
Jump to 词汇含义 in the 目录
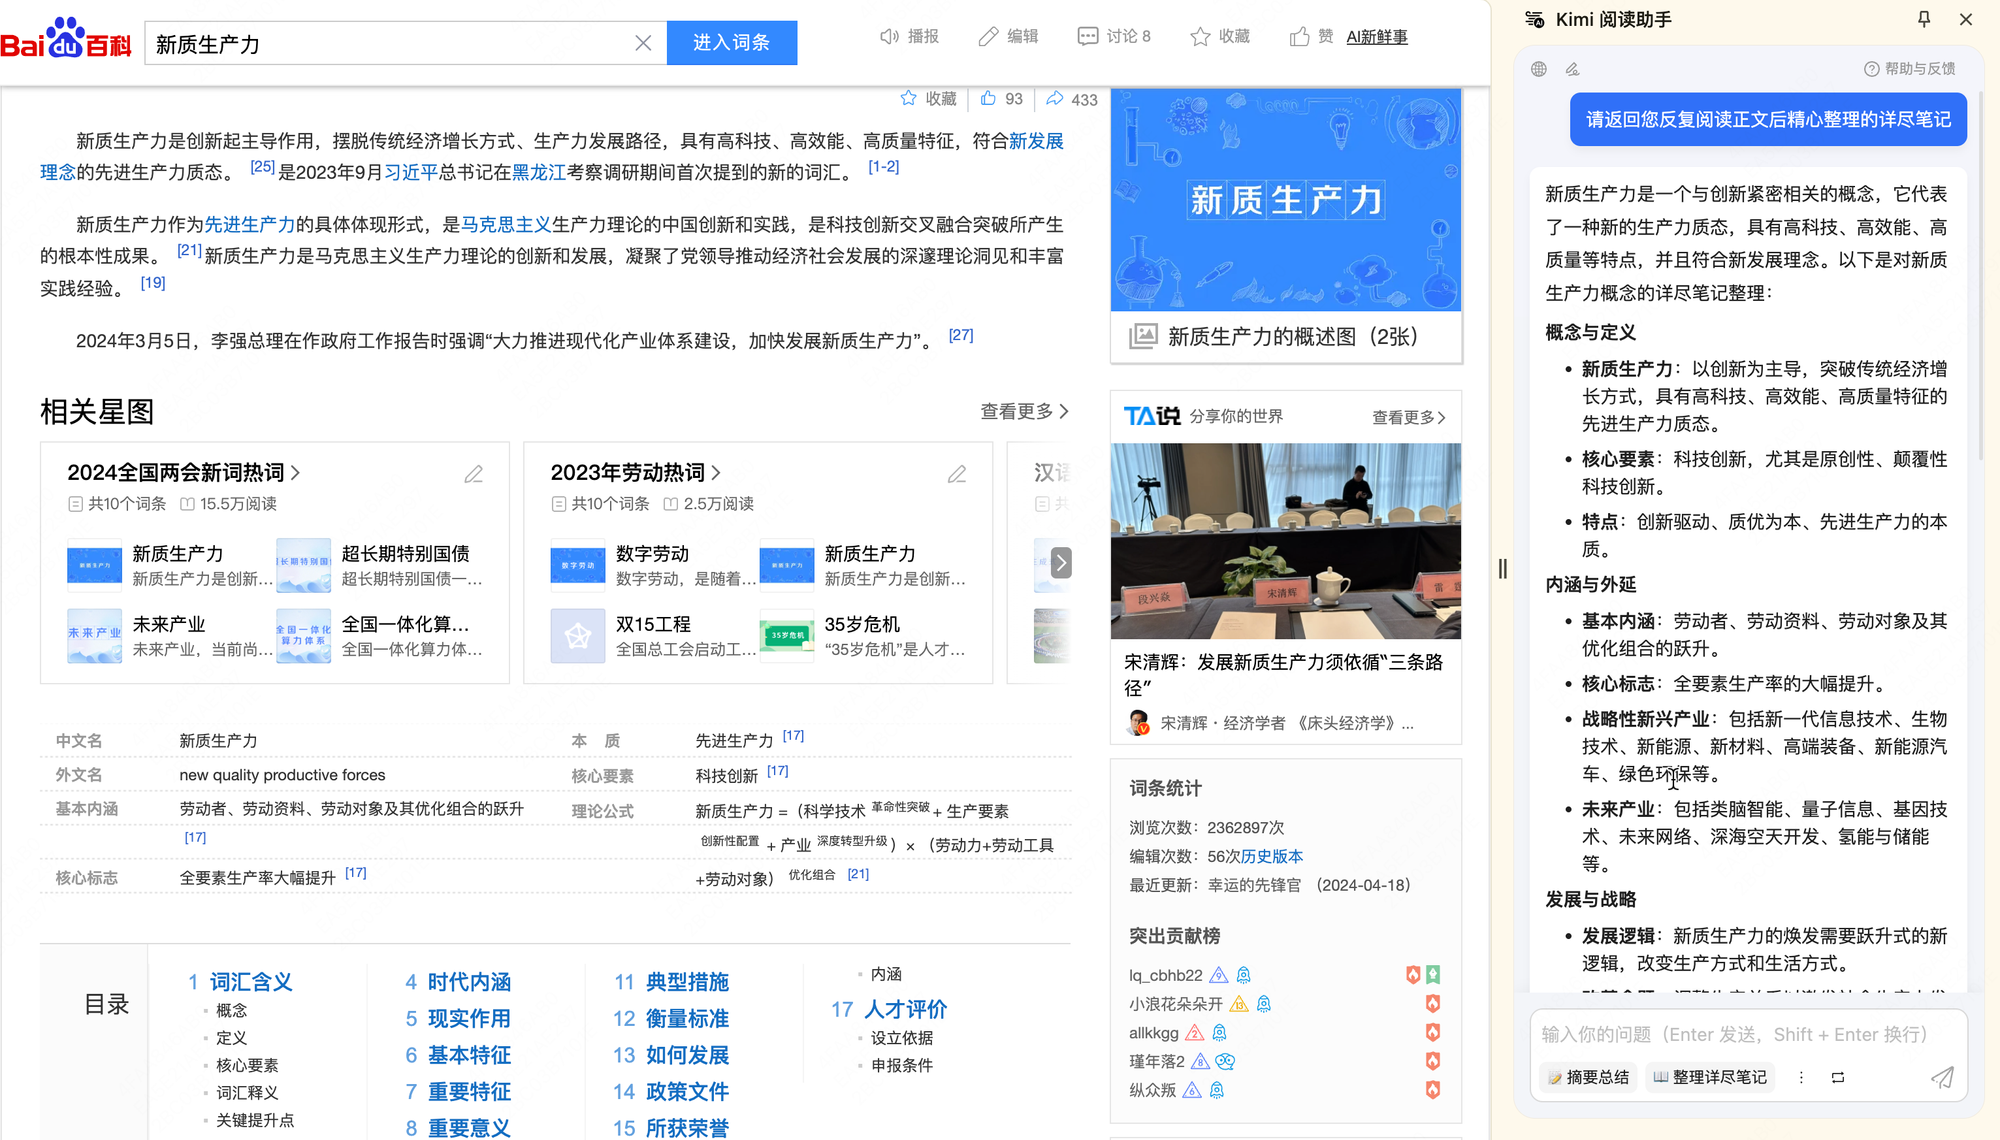pyautogui.click(x=251, y=982)
